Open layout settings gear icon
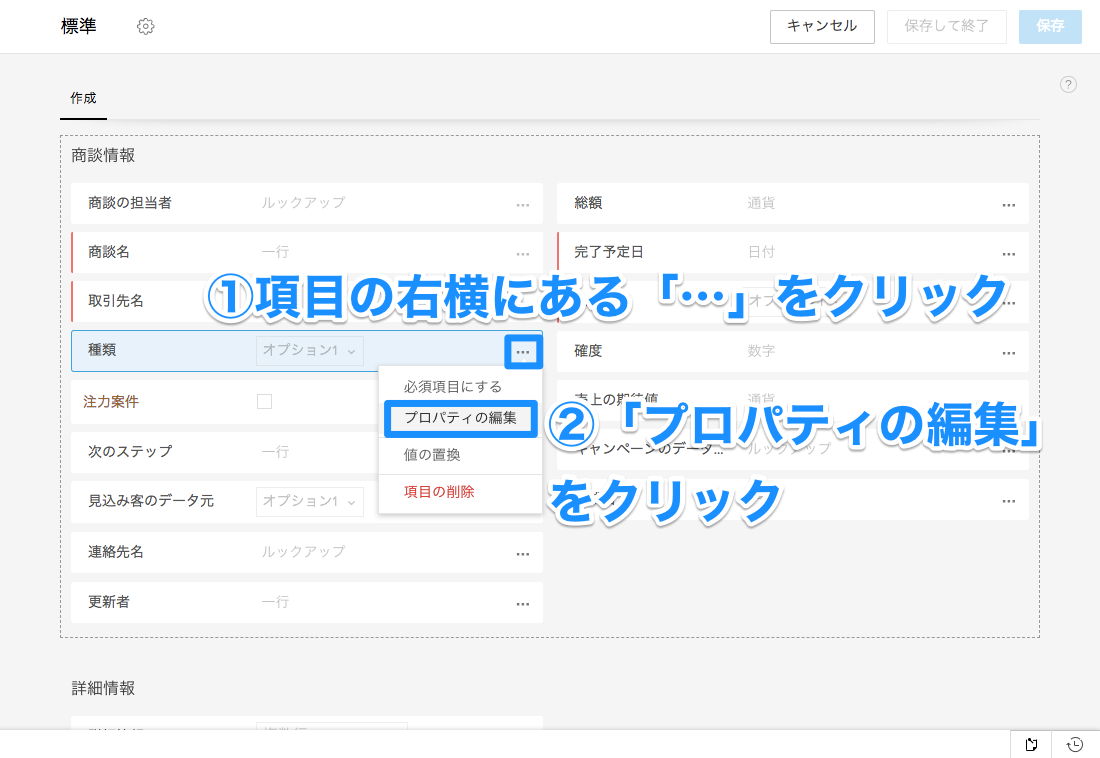 (x=145, y=27)
